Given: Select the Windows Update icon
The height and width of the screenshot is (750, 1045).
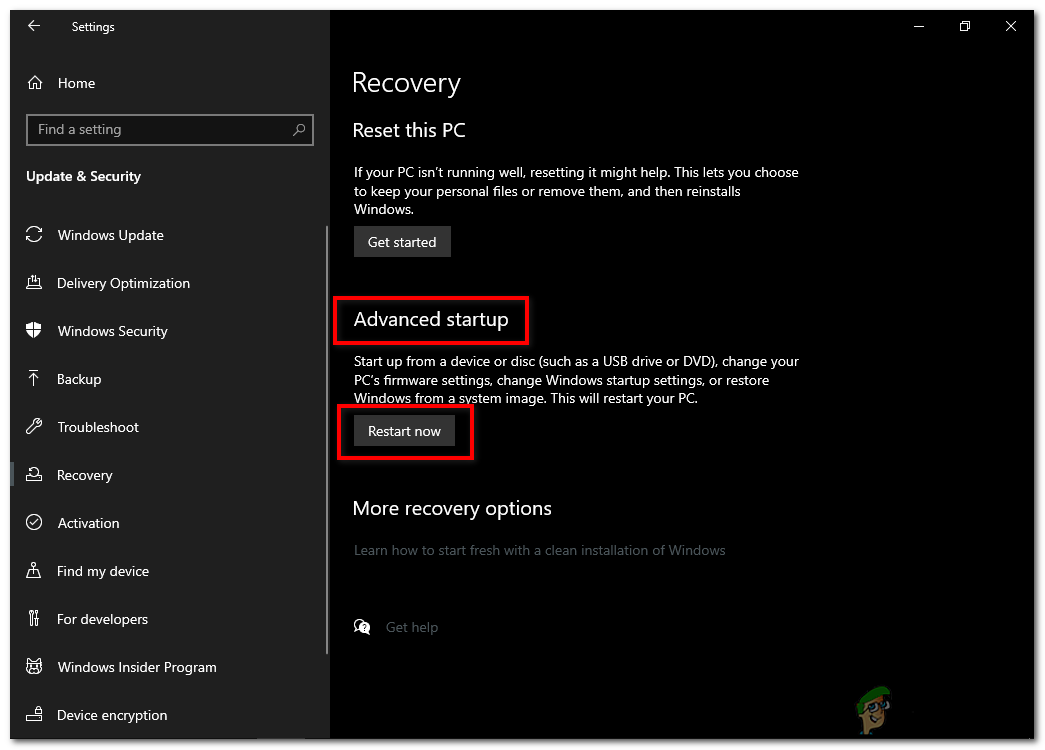Looking at the screenshot, I should [34, 235].
